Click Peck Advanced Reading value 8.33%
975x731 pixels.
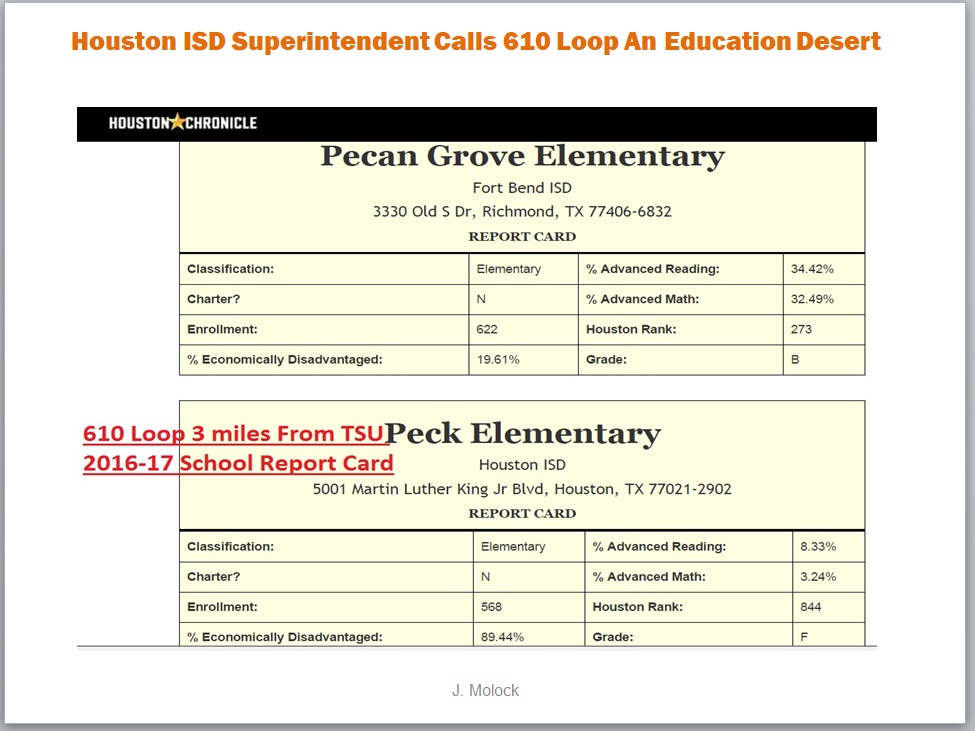[x=818, y=546]
